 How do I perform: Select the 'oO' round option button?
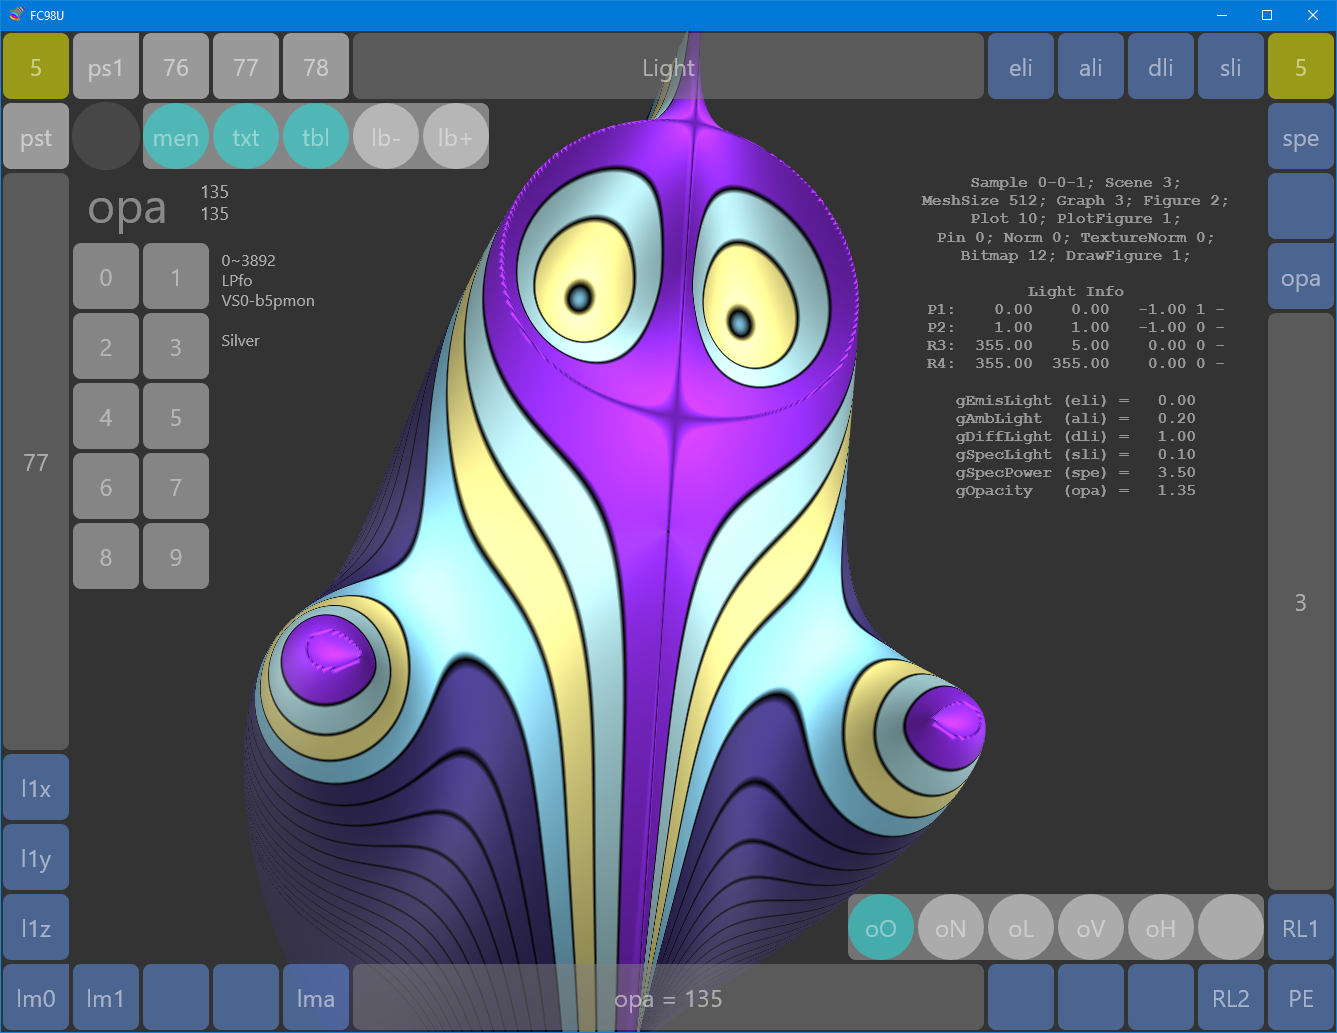[x=880, y=928]
